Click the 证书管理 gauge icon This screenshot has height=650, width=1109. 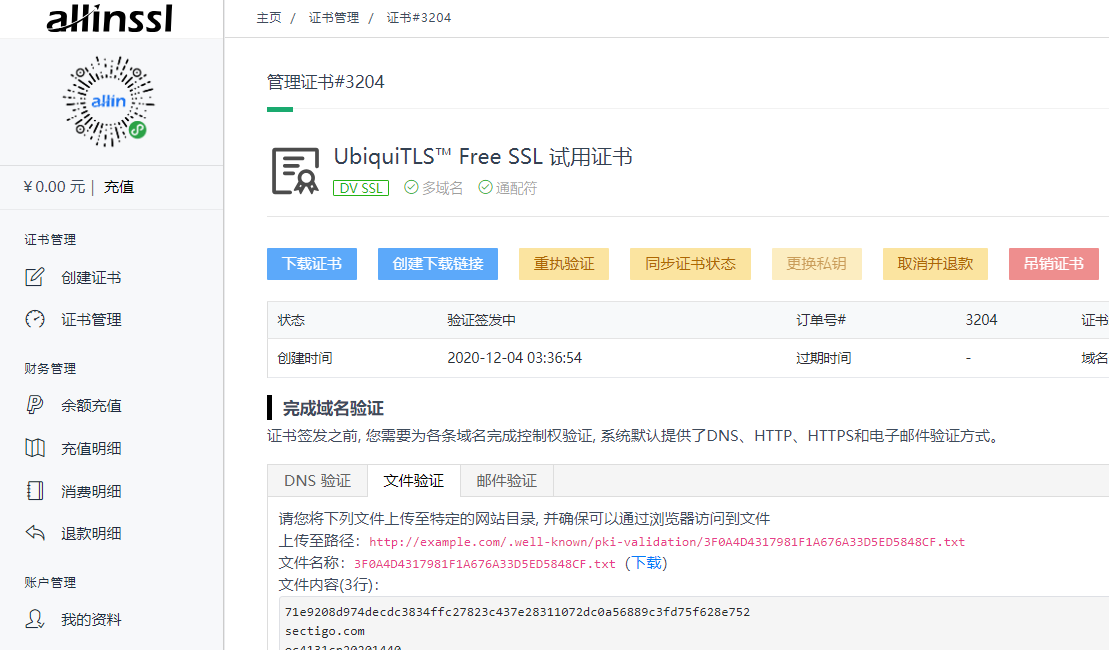click(35, 319)
